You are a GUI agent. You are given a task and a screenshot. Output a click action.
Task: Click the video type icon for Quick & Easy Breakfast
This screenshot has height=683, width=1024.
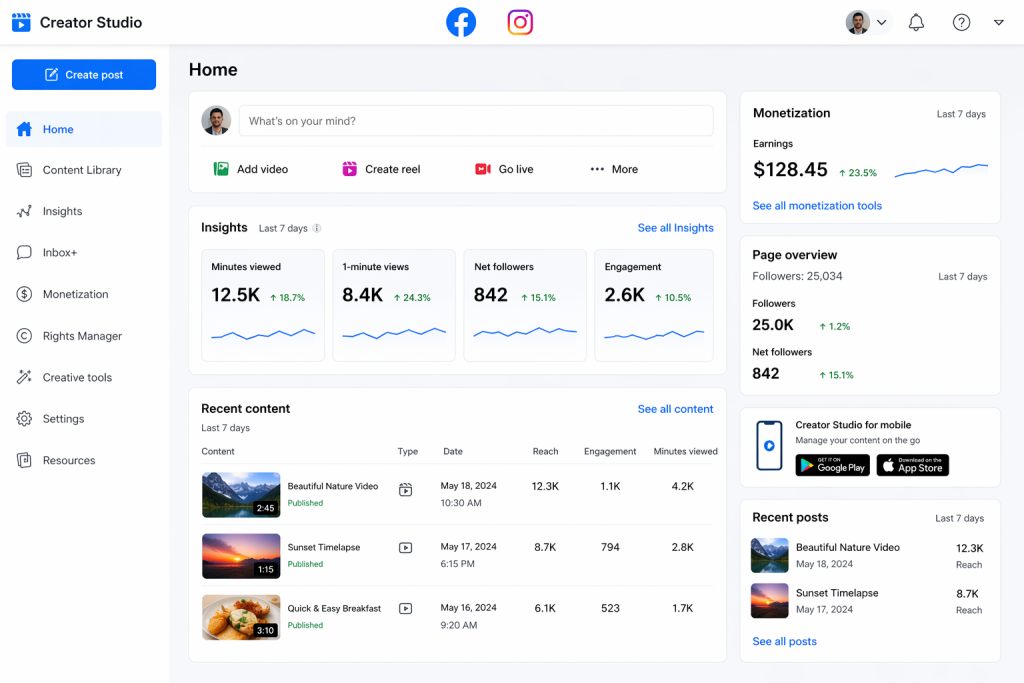(x=406, y=609)
